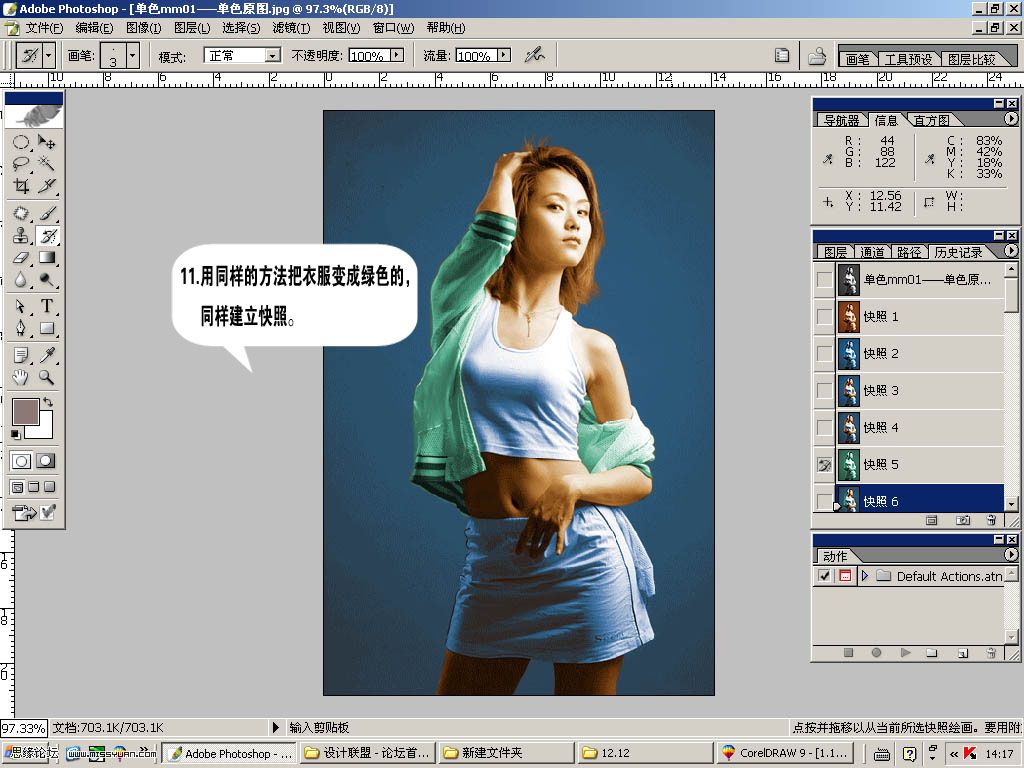Open History palette flyout menu
The height and width of the screenshot is (768, 1024).
point(1010,250)
